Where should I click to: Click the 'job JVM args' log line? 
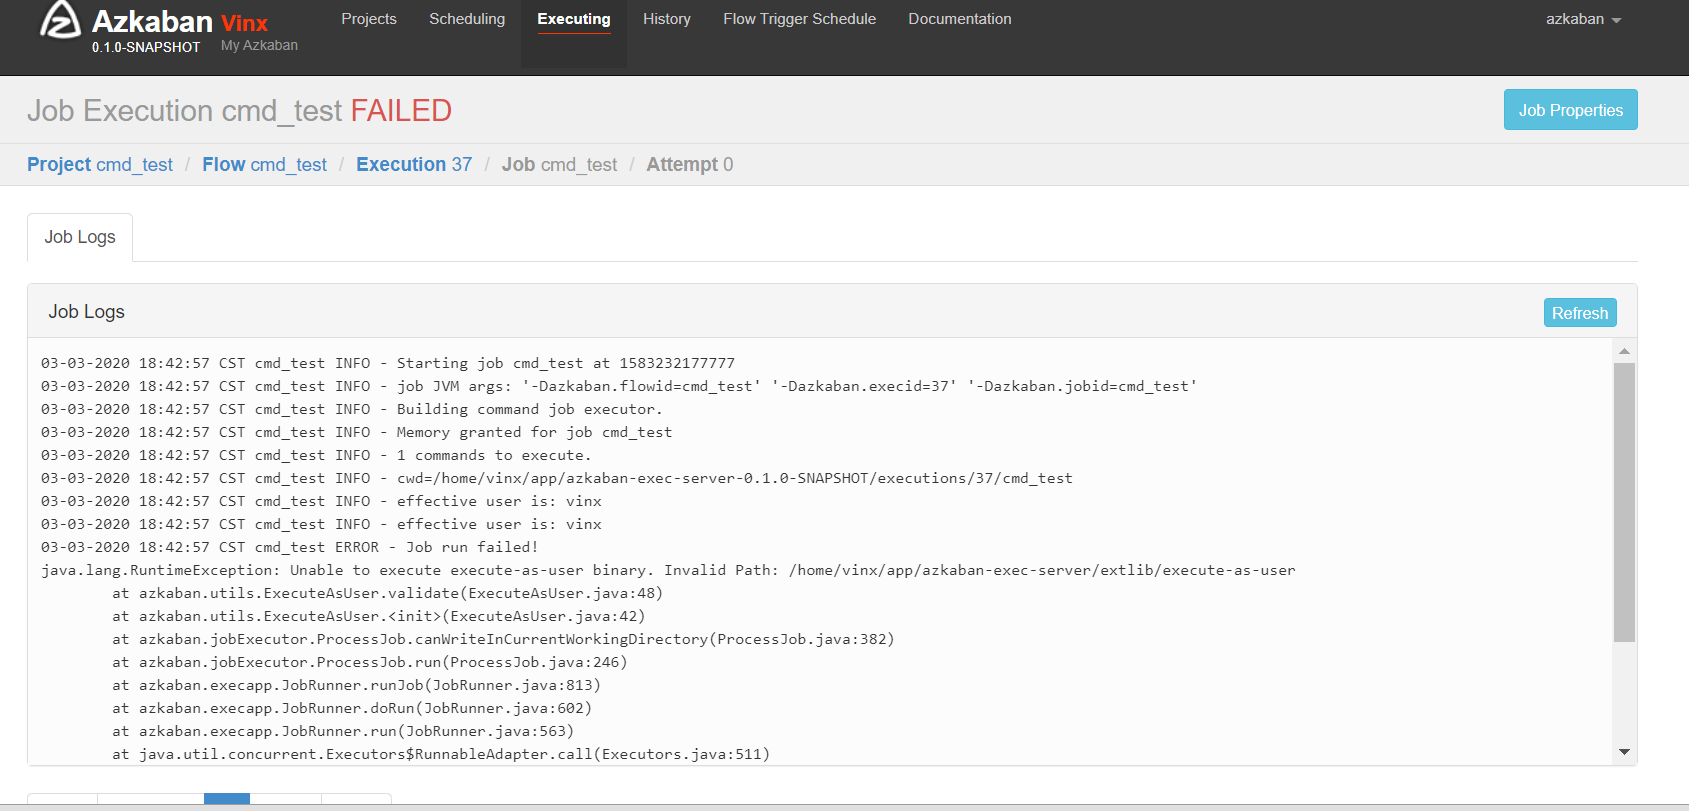pos(619,386)
